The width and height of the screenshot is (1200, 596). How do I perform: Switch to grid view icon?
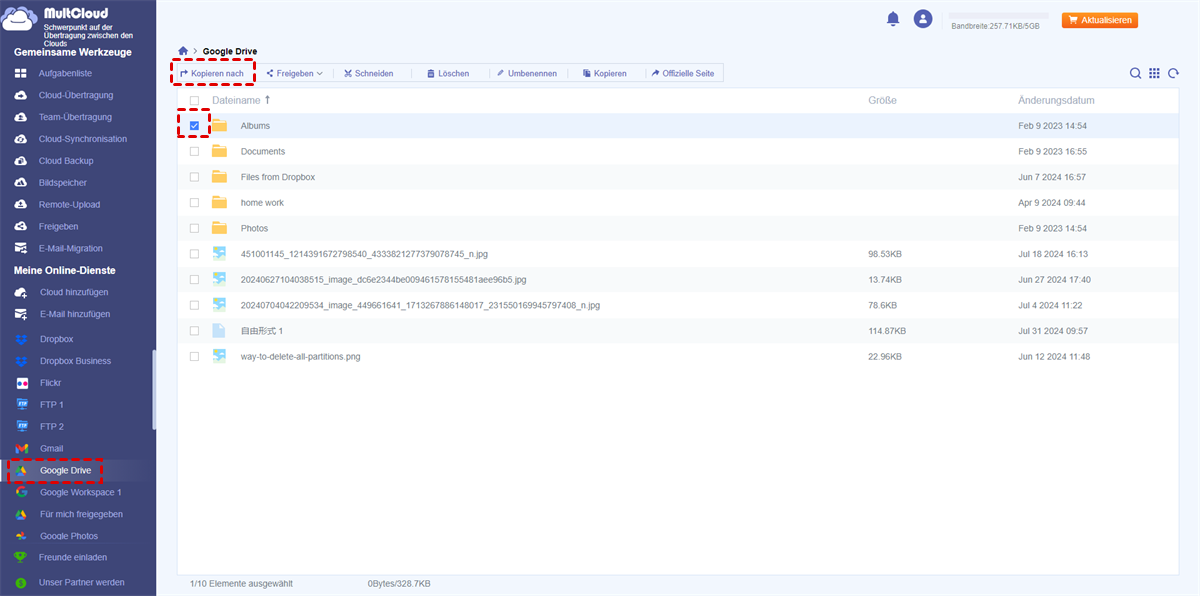click(x=1154, y=73)
